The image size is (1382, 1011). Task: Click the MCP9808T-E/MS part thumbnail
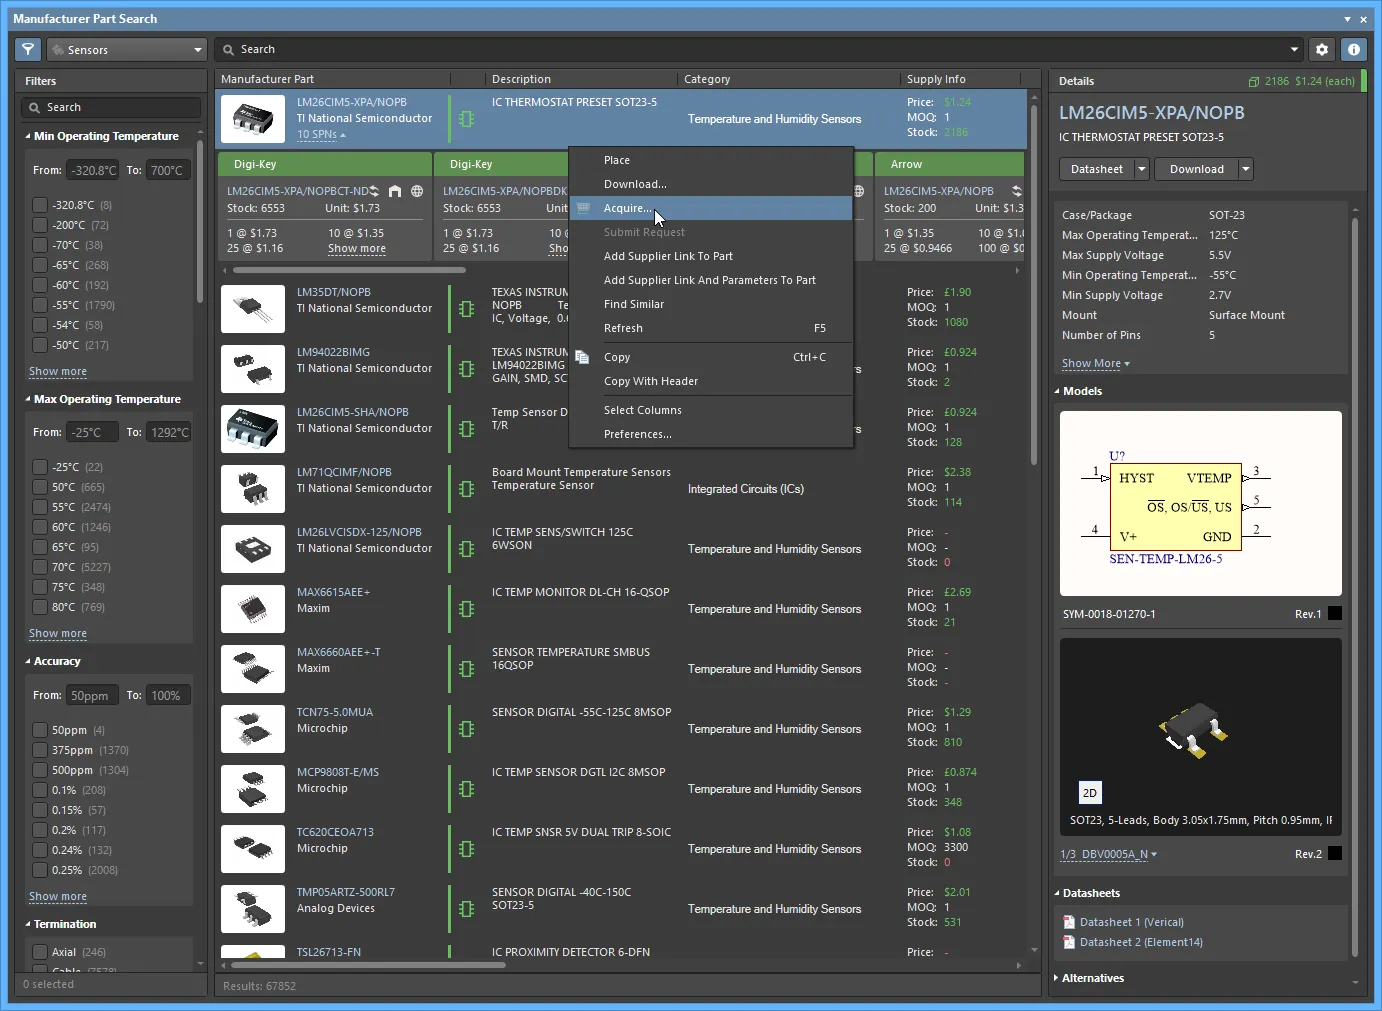(x=253, y=789)
